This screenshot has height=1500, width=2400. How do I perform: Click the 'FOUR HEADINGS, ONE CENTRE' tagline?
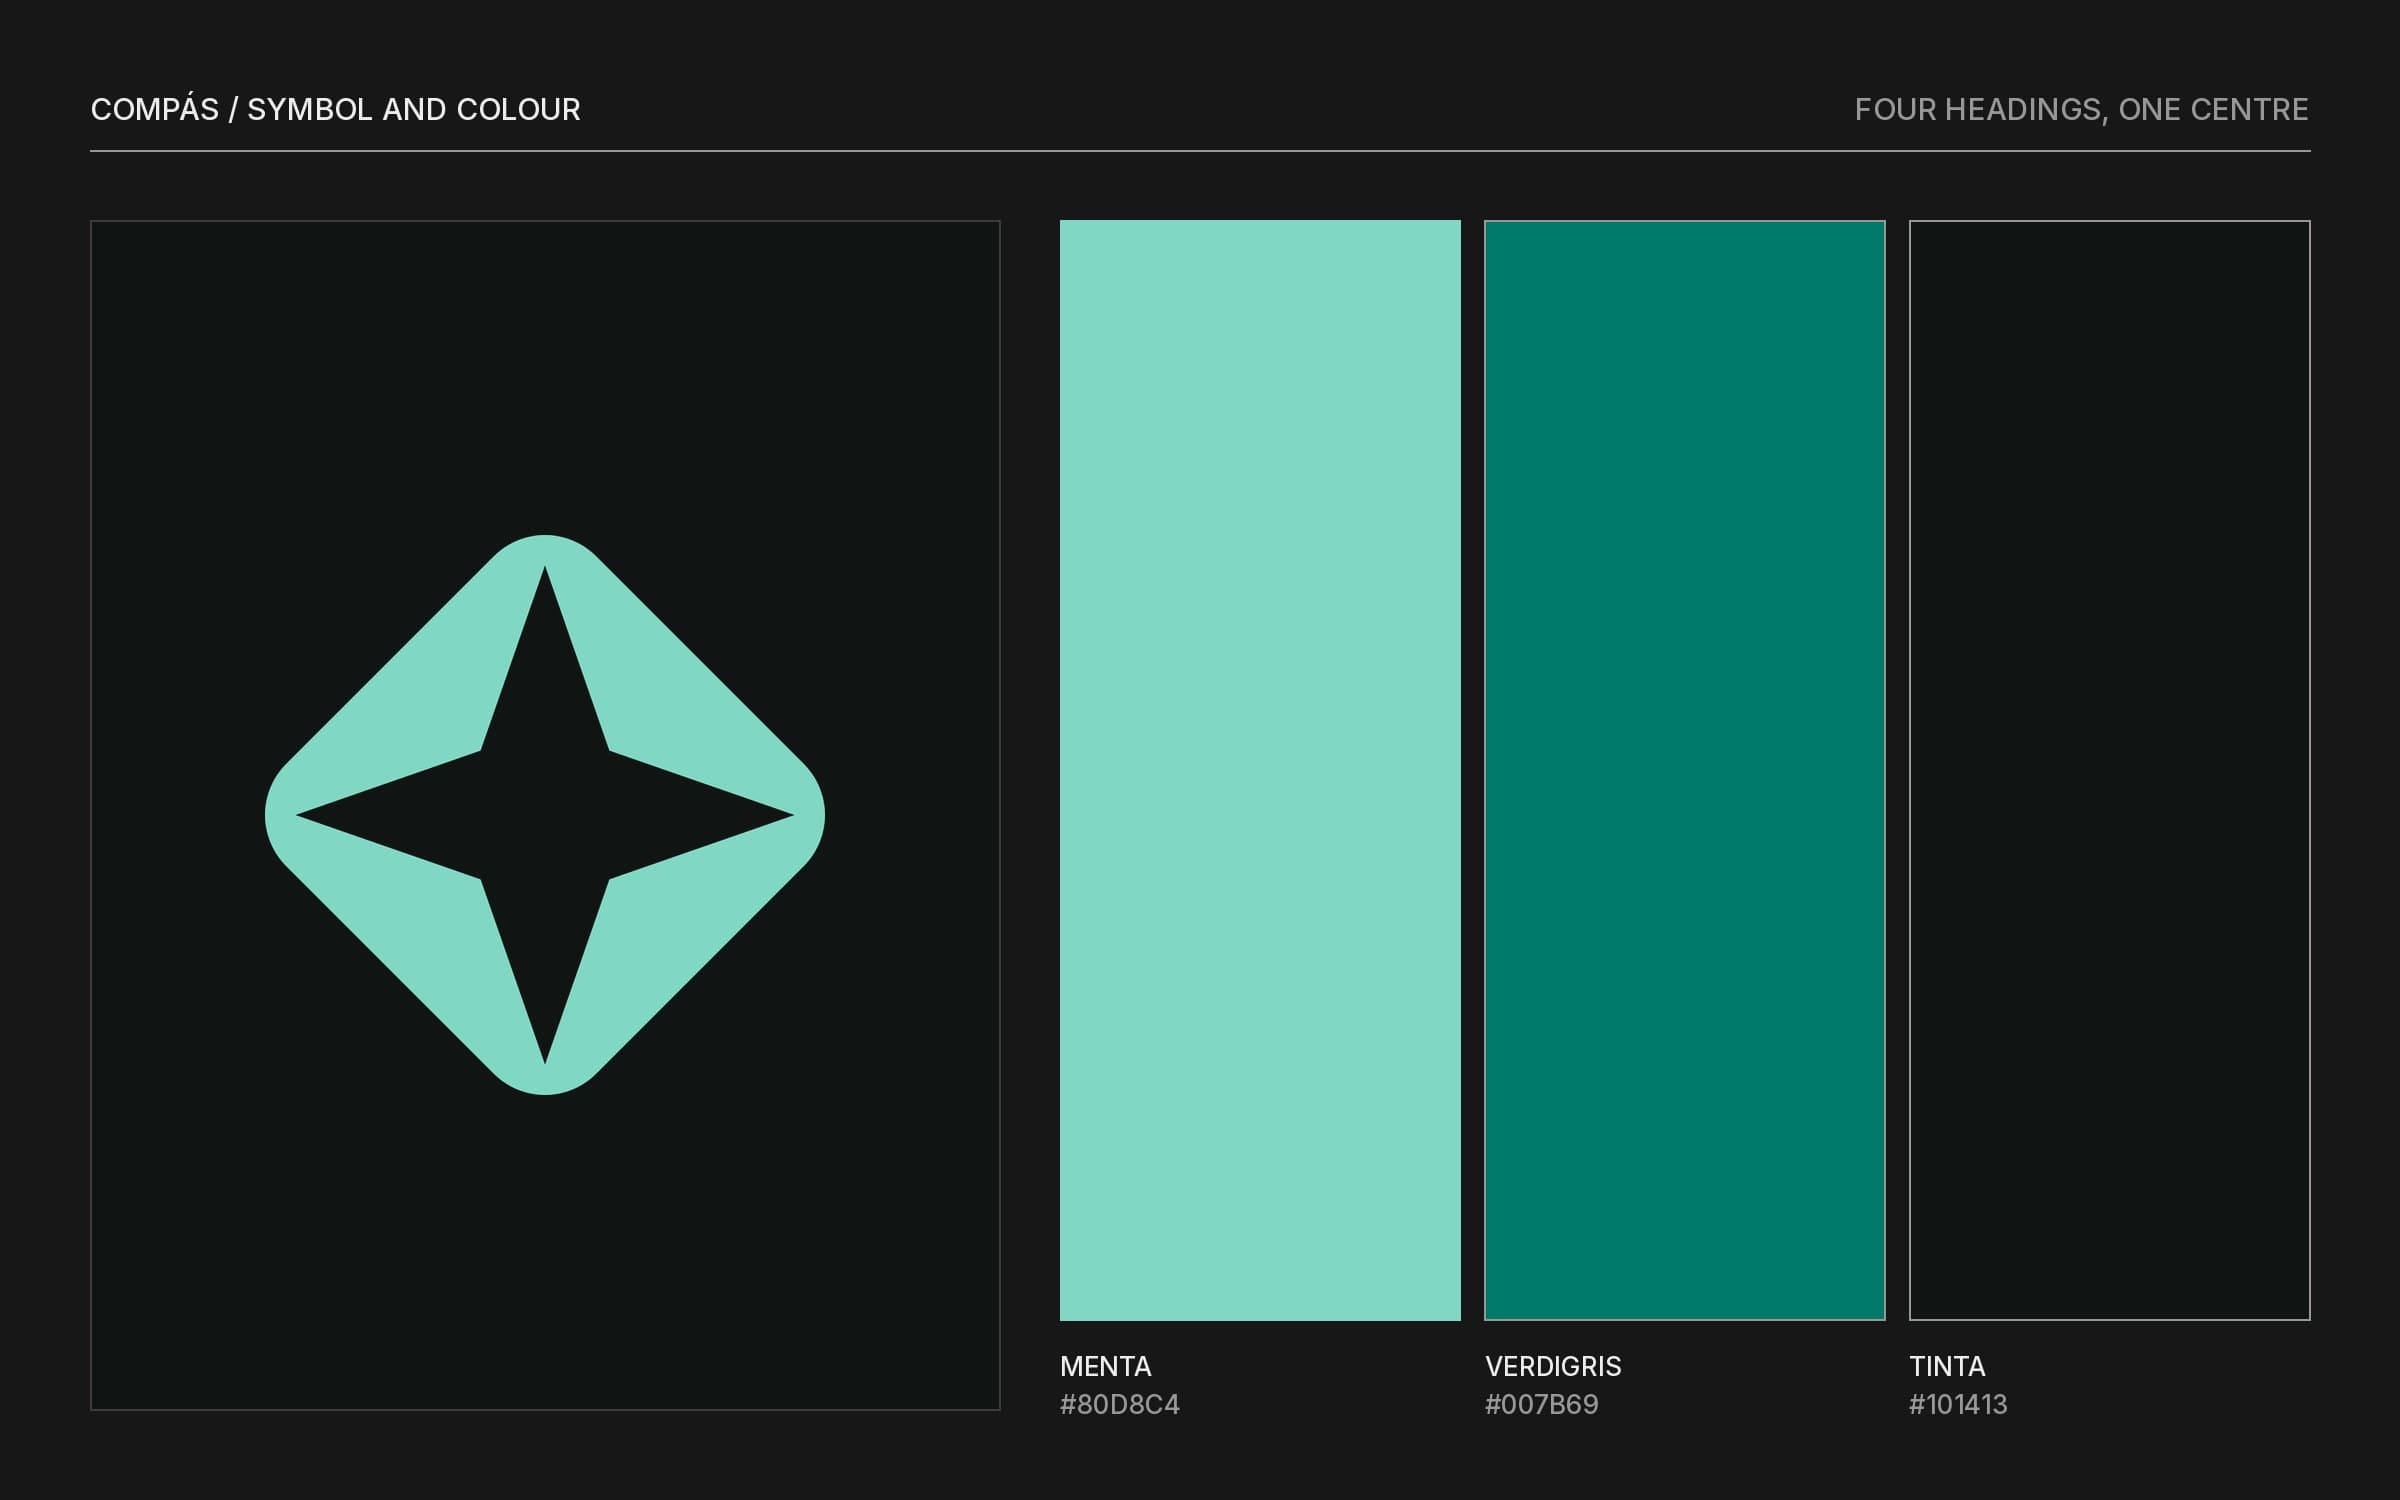(x=2082, y=109)
